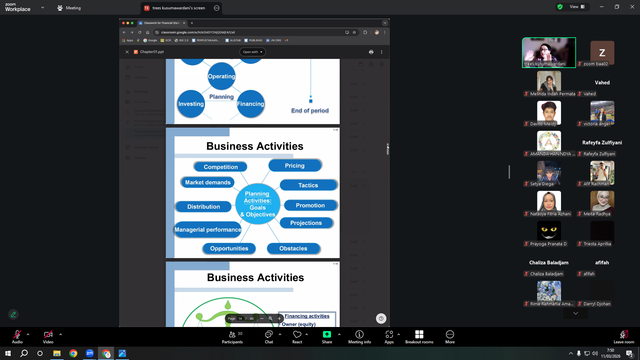Viewport: 640px width, 360px height.
Task: Click the browser Reload icon
Action: tap(140, 32)
